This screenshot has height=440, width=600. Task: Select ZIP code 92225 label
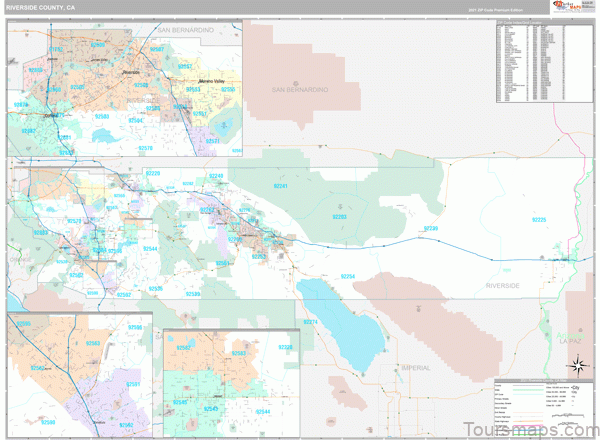point(539,219)
